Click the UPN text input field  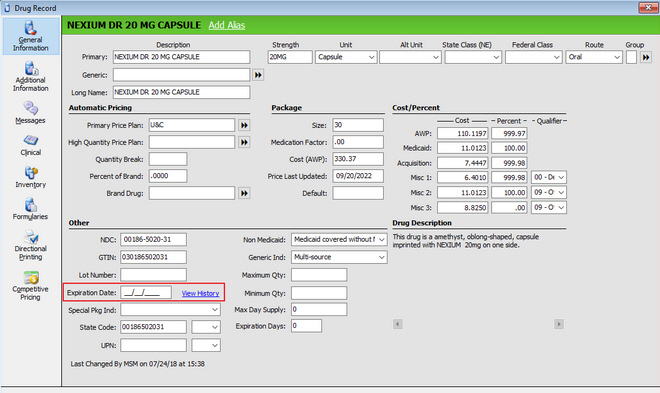[x=153, y=345]
